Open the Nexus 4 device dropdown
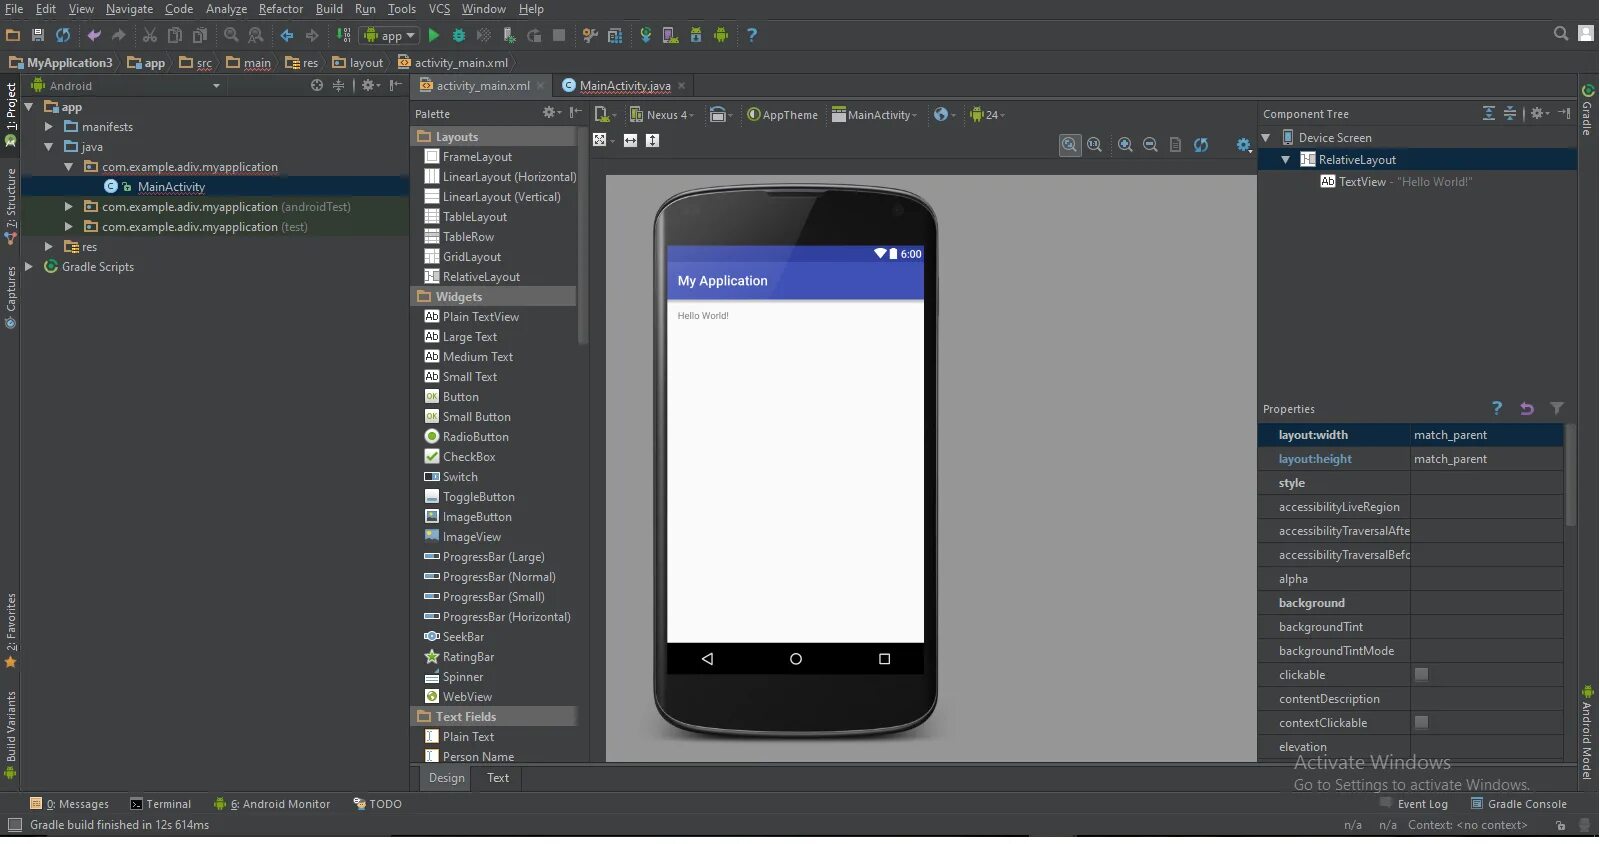The image size is (1600, 844). coord(662,114)
